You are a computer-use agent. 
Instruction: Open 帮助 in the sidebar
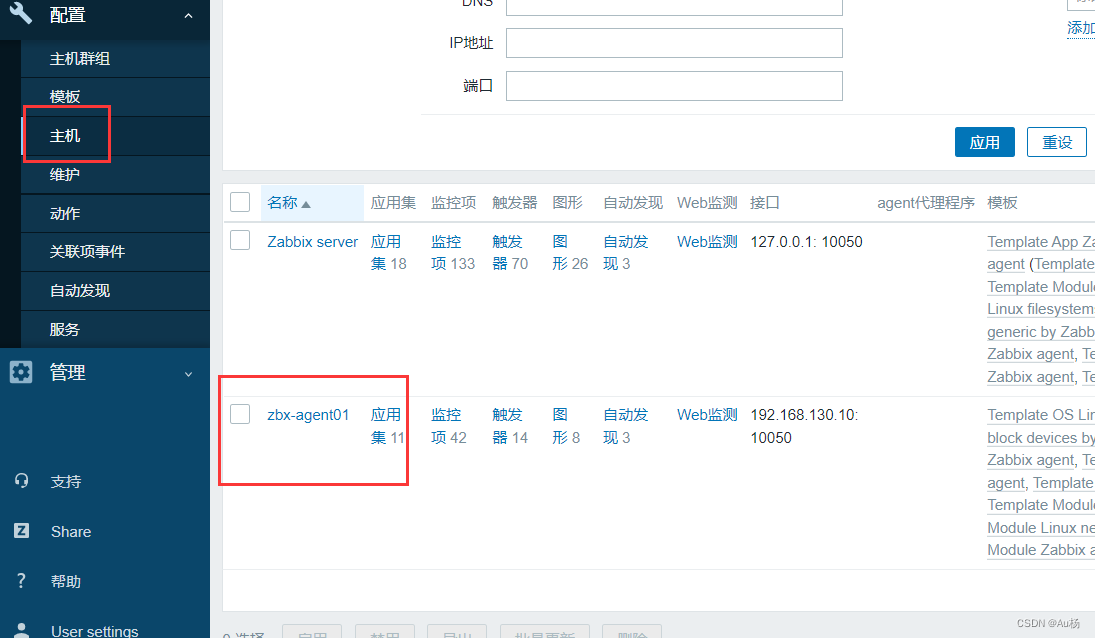point(66,581)
